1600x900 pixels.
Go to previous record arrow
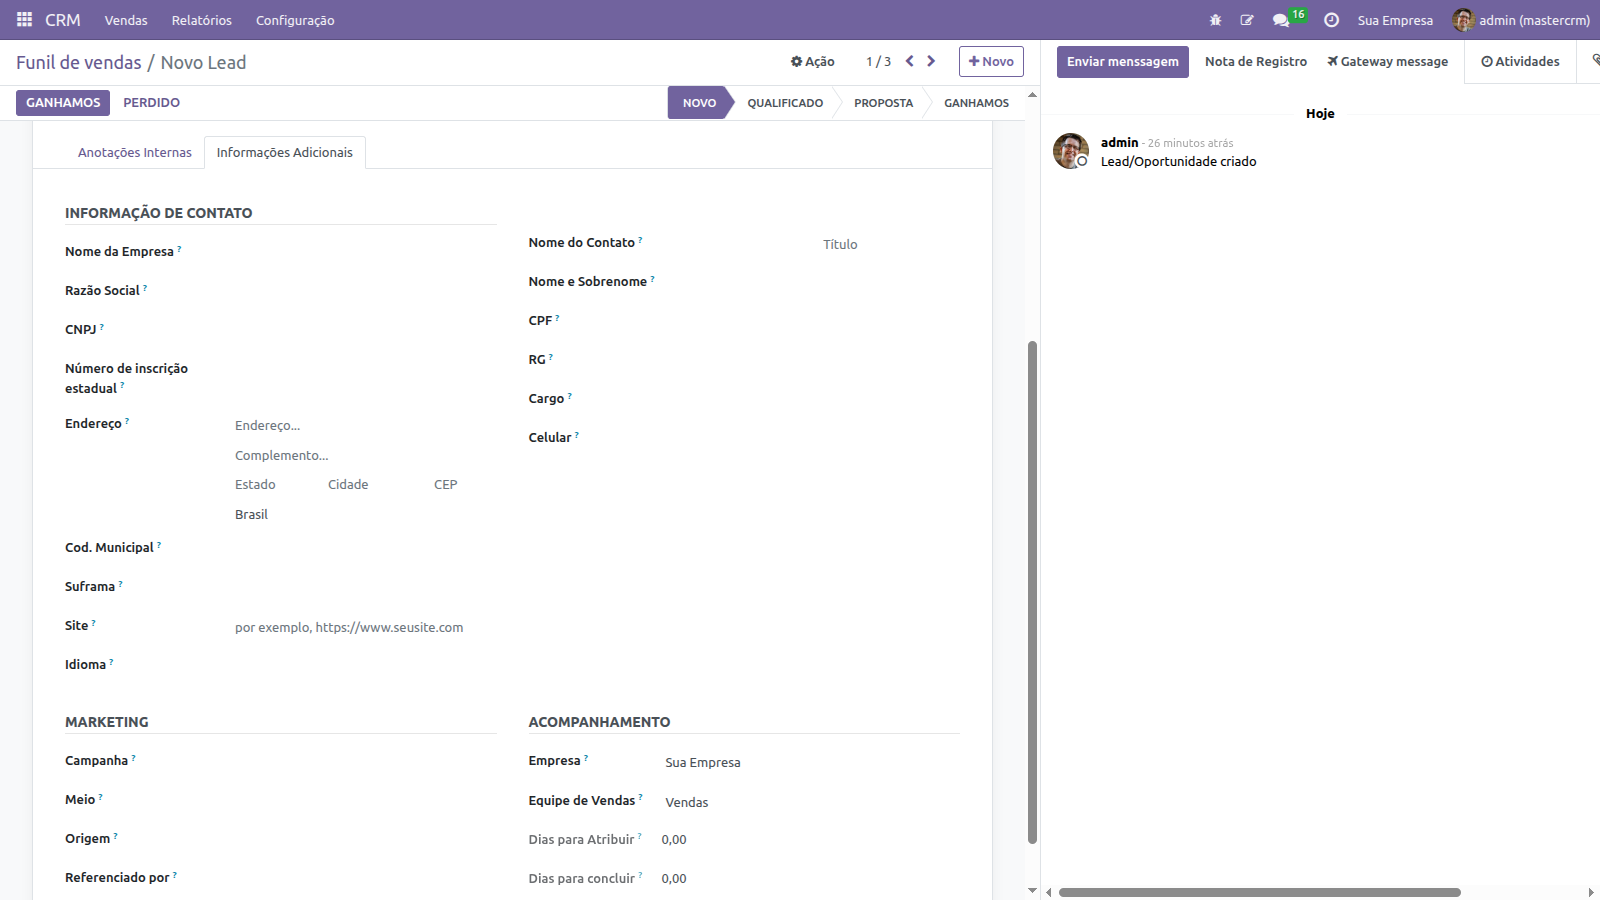pyautogui.click(x=909, y=61)
